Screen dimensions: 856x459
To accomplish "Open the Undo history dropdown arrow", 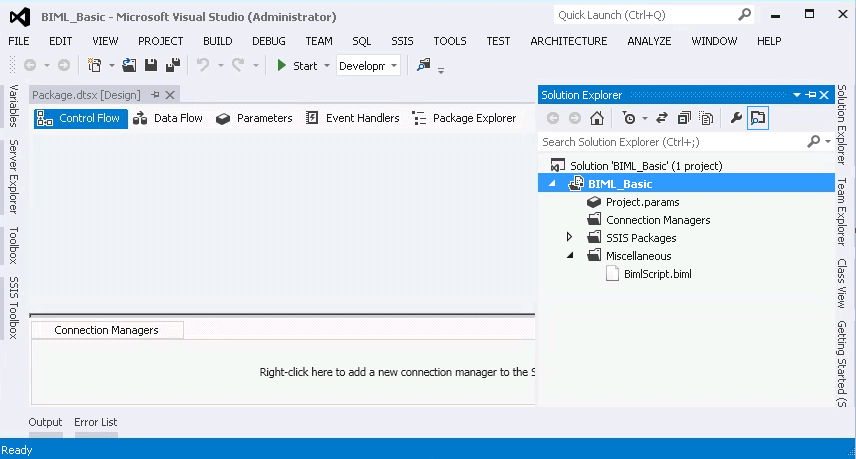I will [x=221, y=66].
